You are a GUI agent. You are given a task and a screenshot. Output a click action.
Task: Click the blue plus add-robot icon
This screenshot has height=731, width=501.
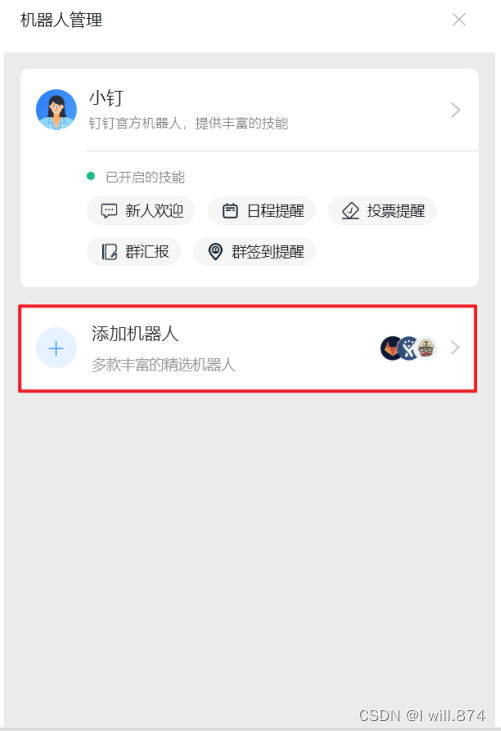56,348
